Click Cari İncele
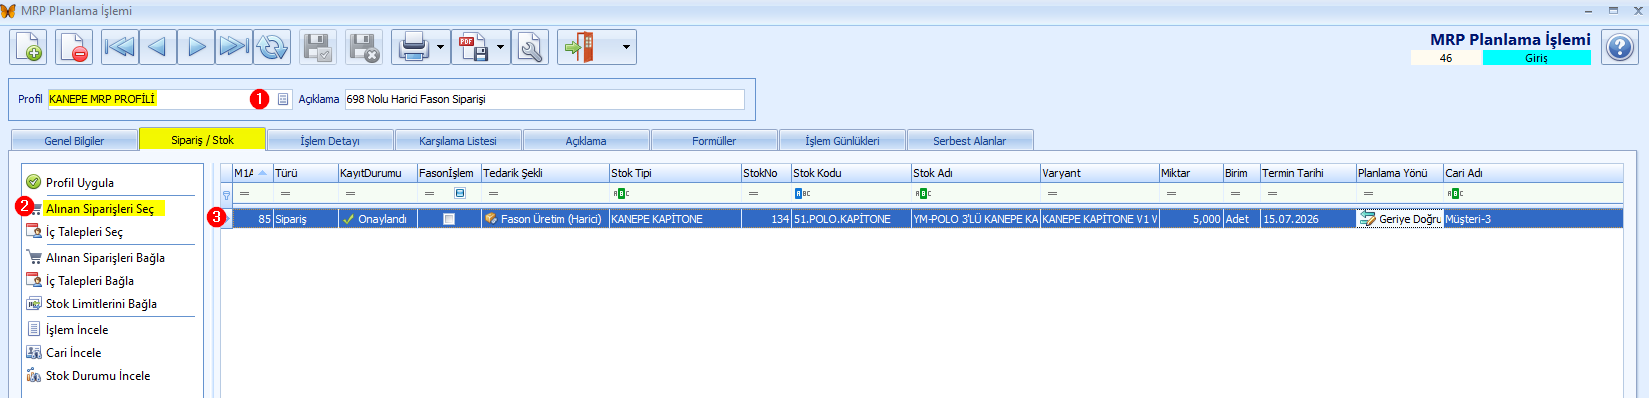 tap(73, 353)
